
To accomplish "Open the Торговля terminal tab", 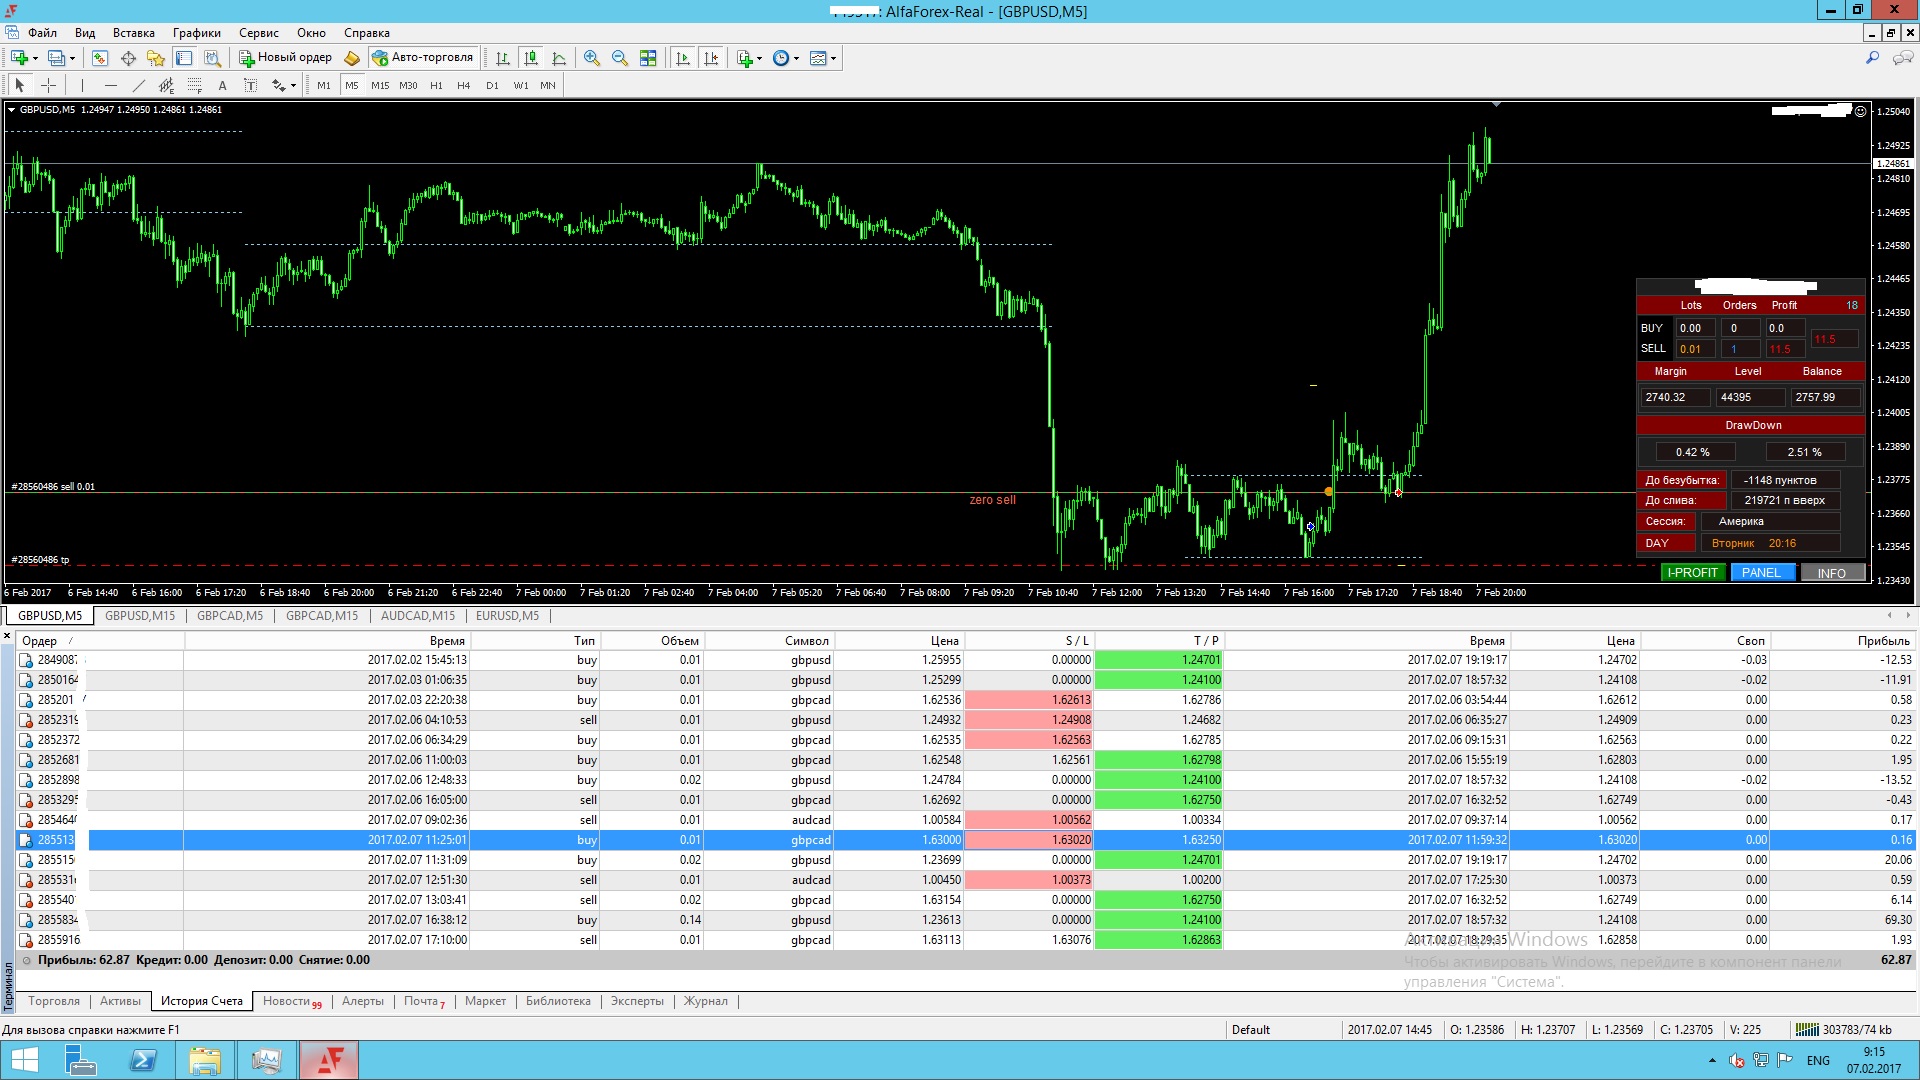I will click(x=54, y=1001).
